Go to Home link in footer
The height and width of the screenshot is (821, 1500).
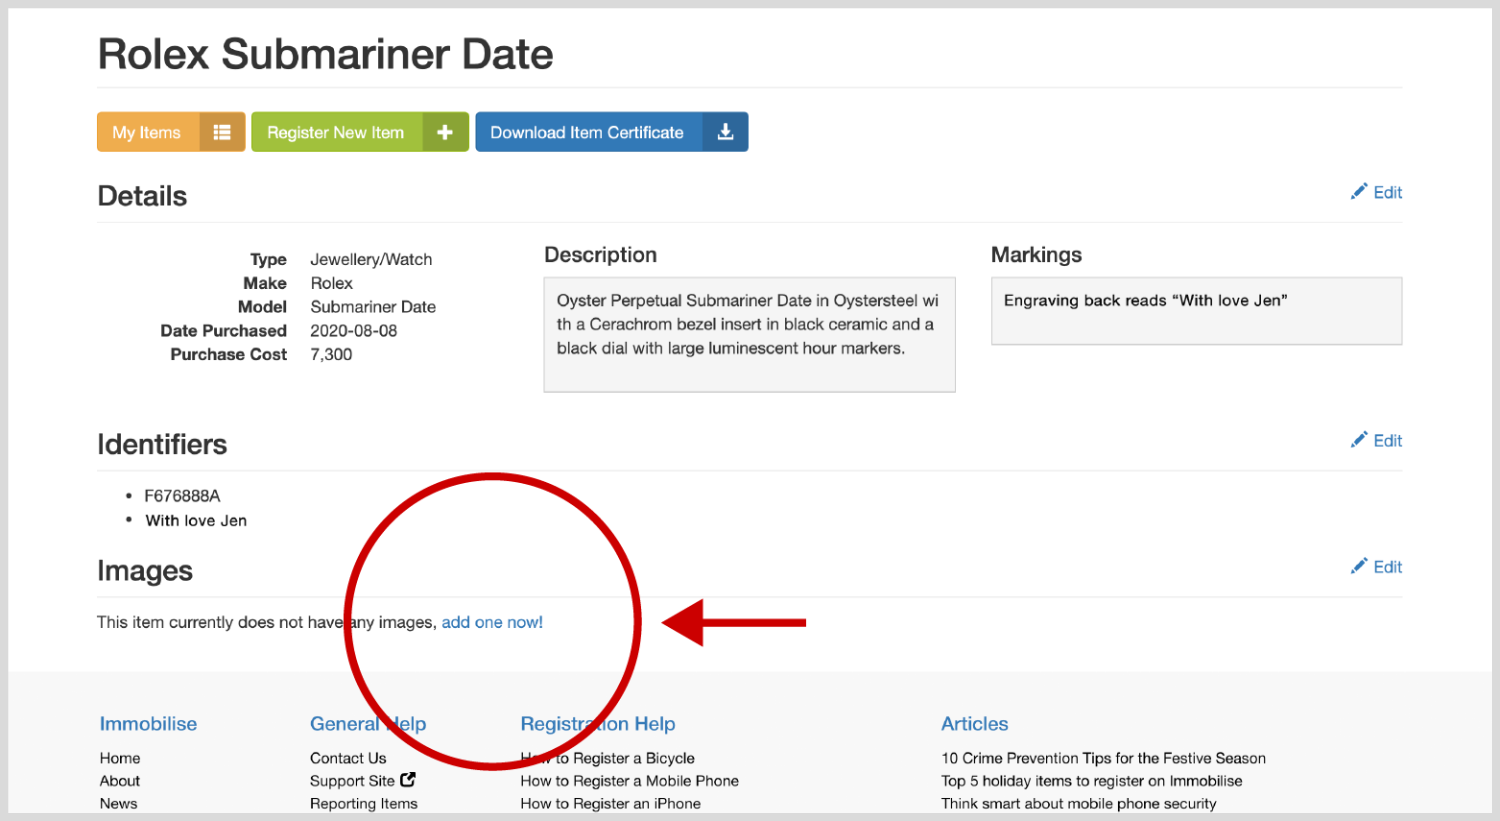click(120, 758)
